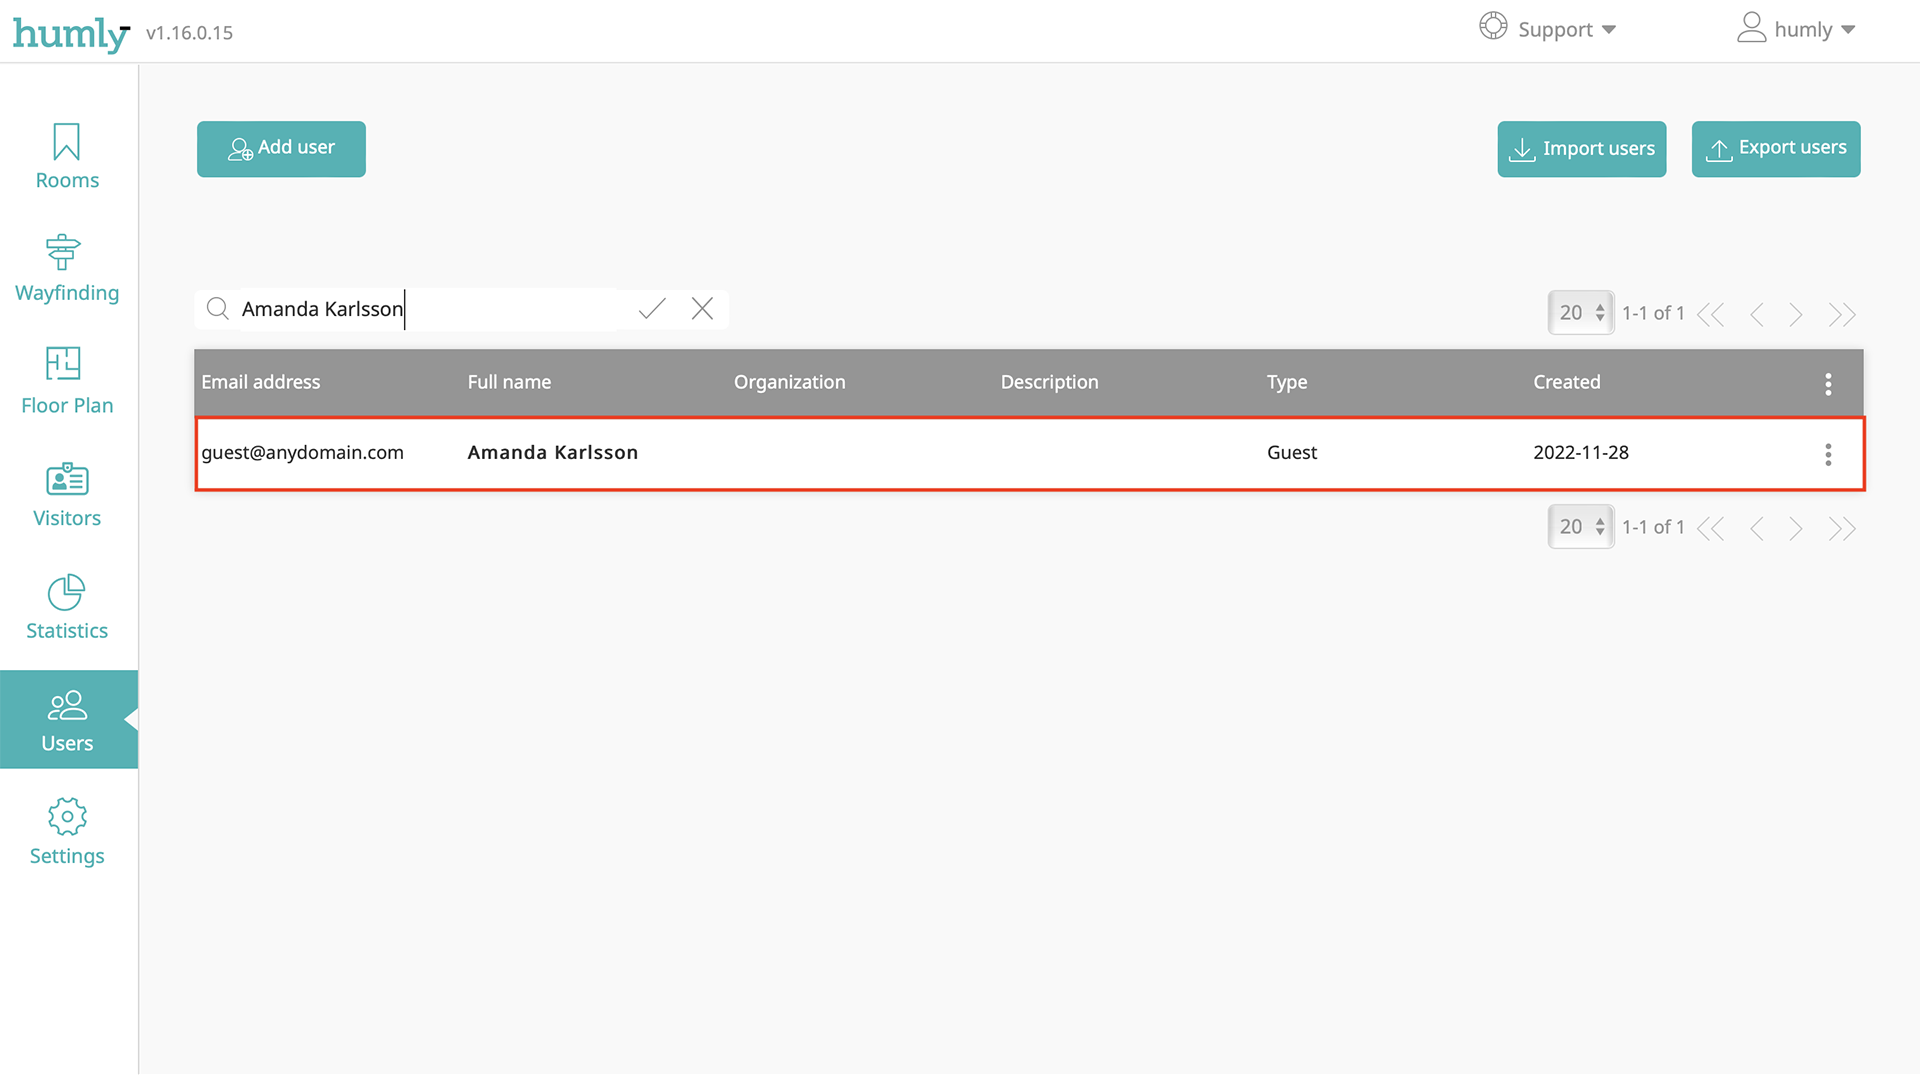Click the version label v1.16.0.15
This screenshot has width=1920, height=1075.
189,33
